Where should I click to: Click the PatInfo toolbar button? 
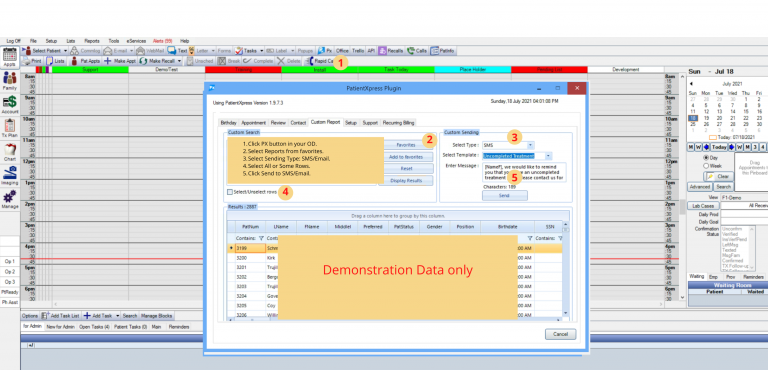443,50
